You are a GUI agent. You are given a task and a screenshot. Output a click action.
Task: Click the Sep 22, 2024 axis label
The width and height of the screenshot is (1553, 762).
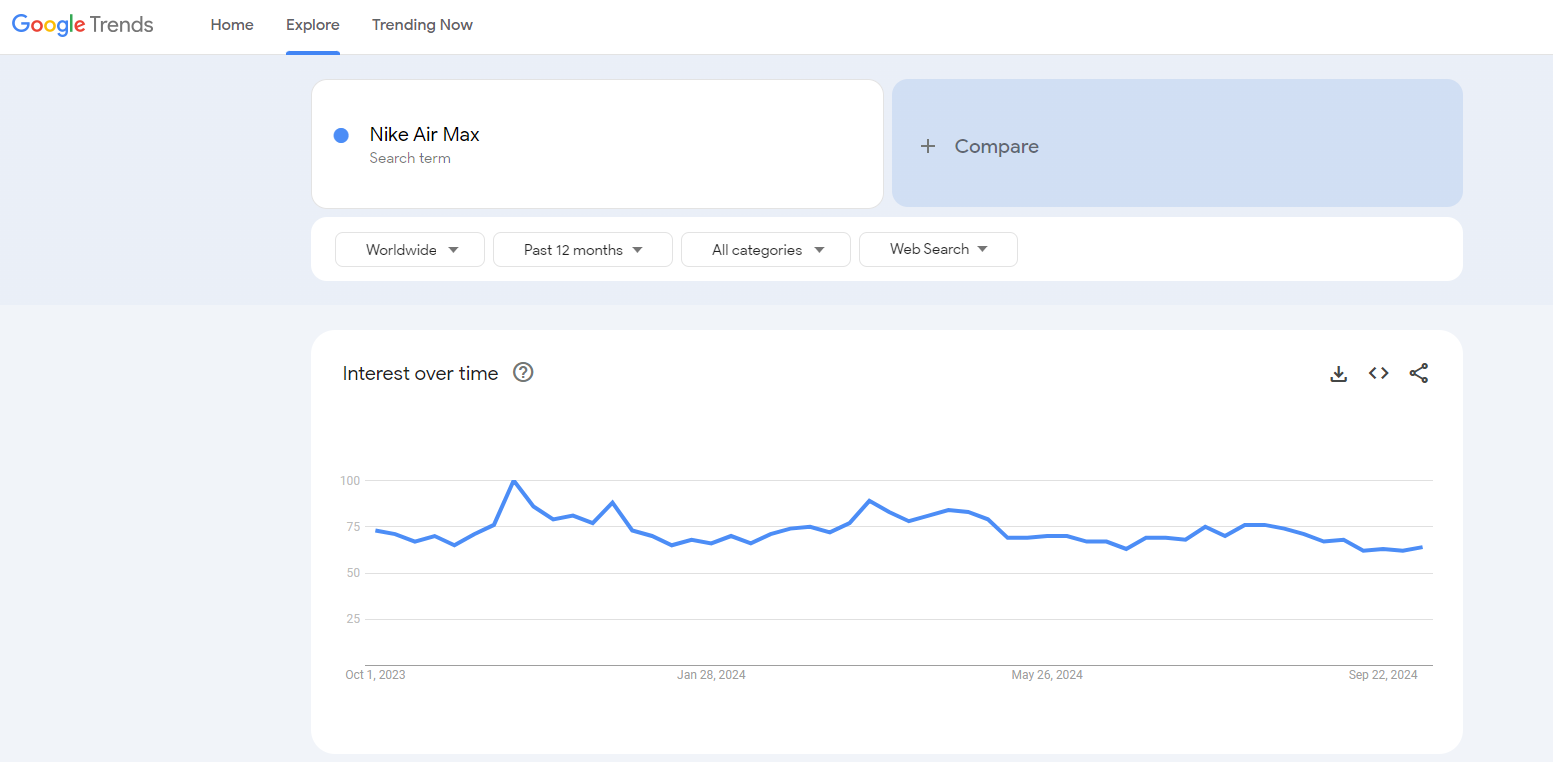coord(1383,675)
